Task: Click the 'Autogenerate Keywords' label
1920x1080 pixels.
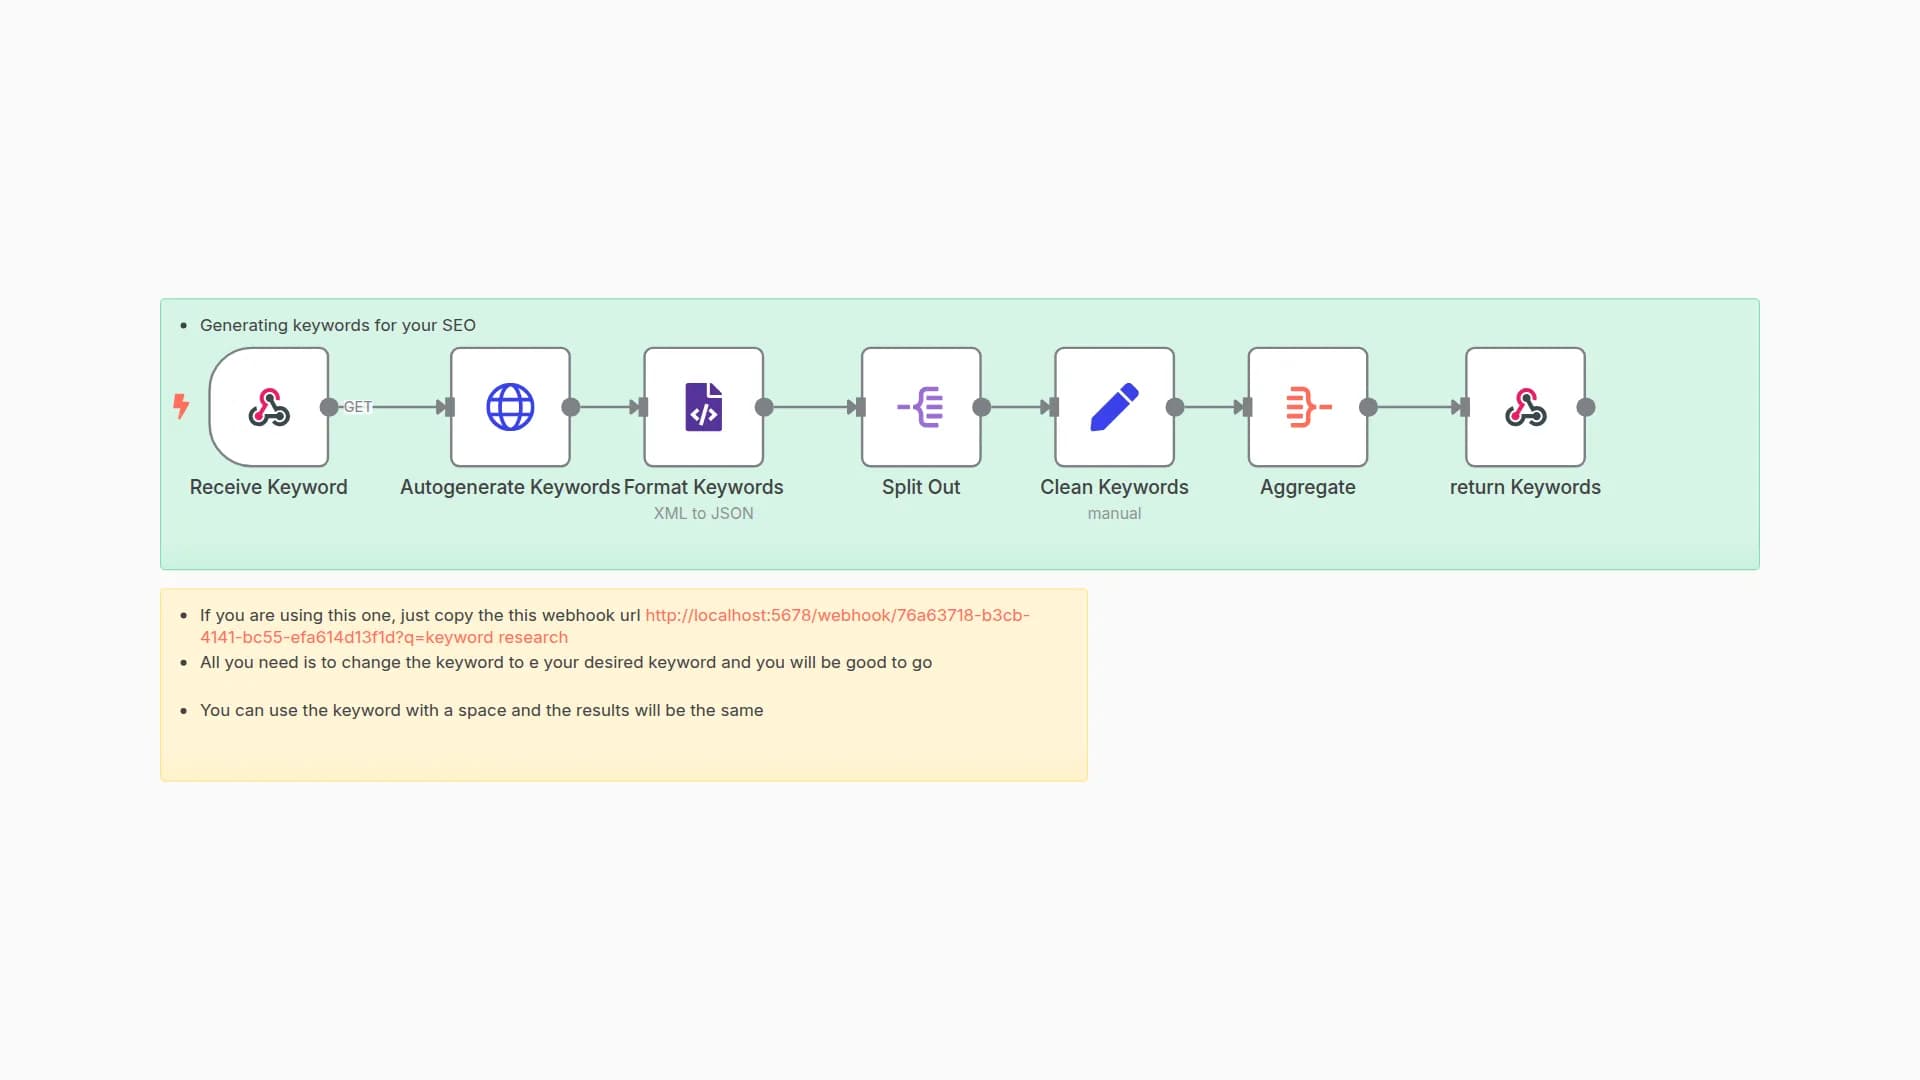Action: tap(510, 487)
